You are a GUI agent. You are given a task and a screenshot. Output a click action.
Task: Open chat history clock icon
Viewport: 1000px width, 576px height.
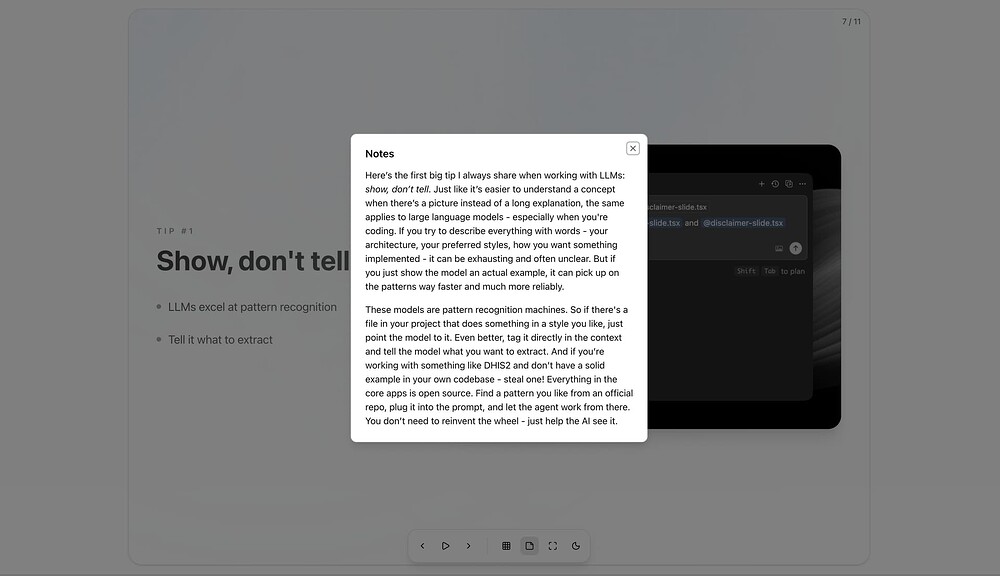pyautogui.click(x=775, y=184)
